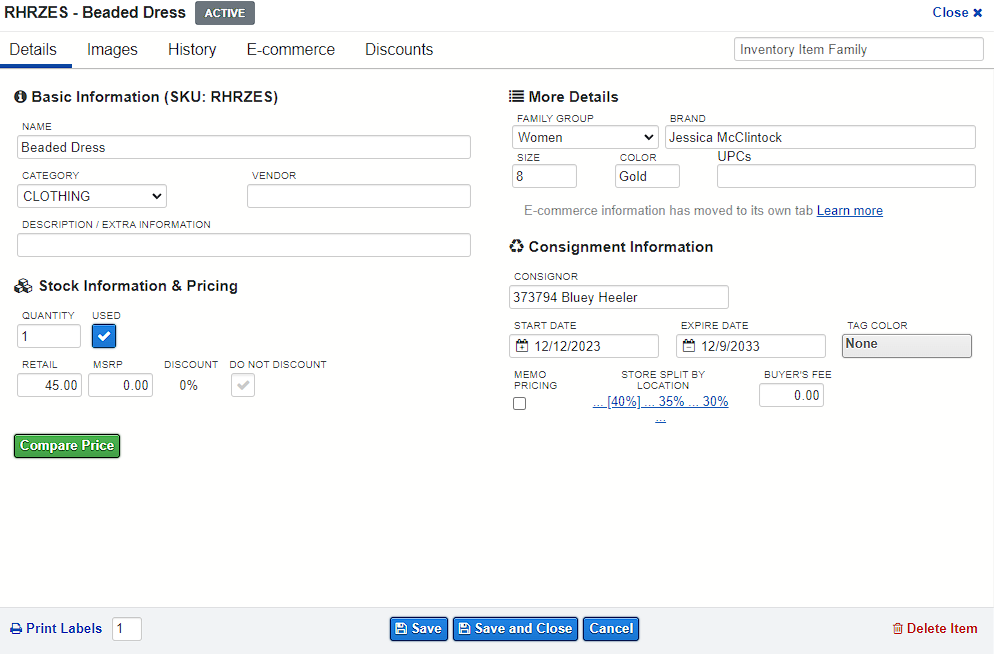The height and width of the screenshot is (654, 994).
Task: Click the Inventory Item Family field
Action: (x=858, y=49)
